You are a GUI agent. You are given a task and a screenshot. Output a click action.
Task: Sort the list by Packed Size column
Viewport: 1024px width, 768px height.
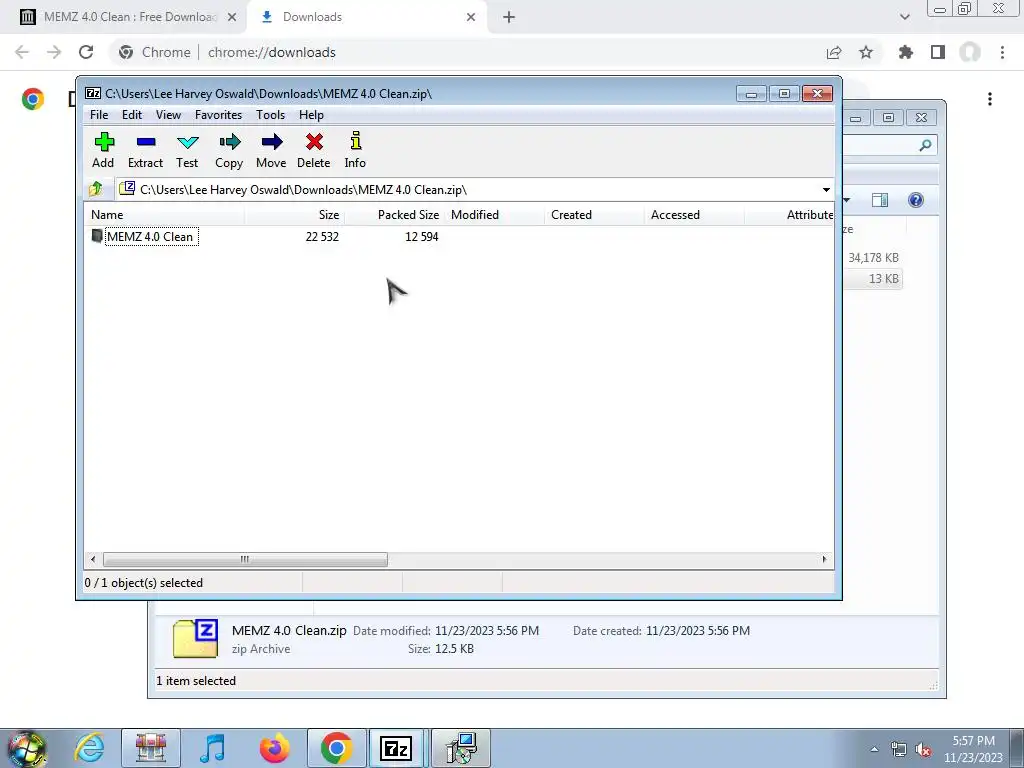coord(394,215)
